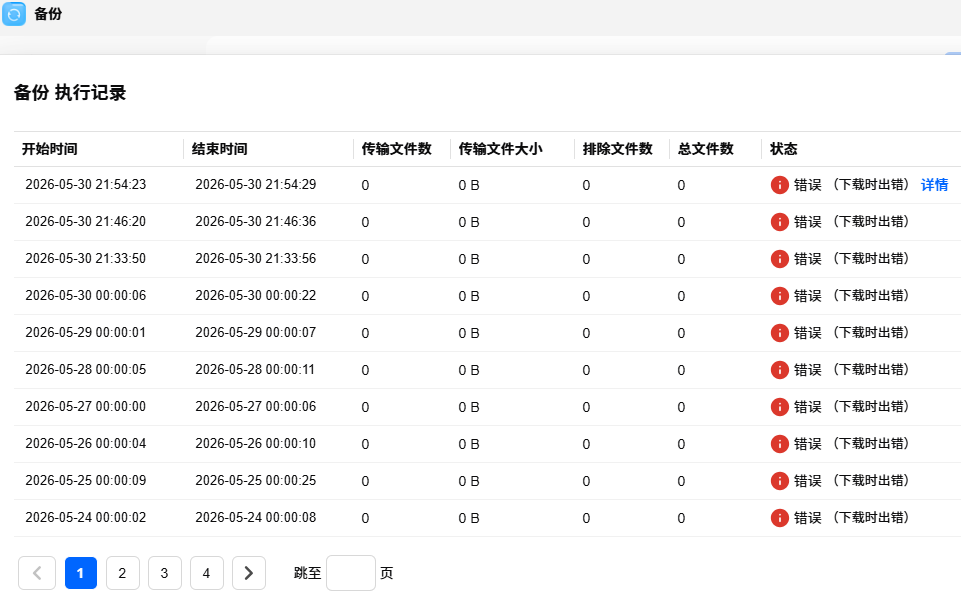Viewport: 961px width, 609px height.
Task: Select end time 2026-05-27 00:00:06
Action: tap(256, 407)
